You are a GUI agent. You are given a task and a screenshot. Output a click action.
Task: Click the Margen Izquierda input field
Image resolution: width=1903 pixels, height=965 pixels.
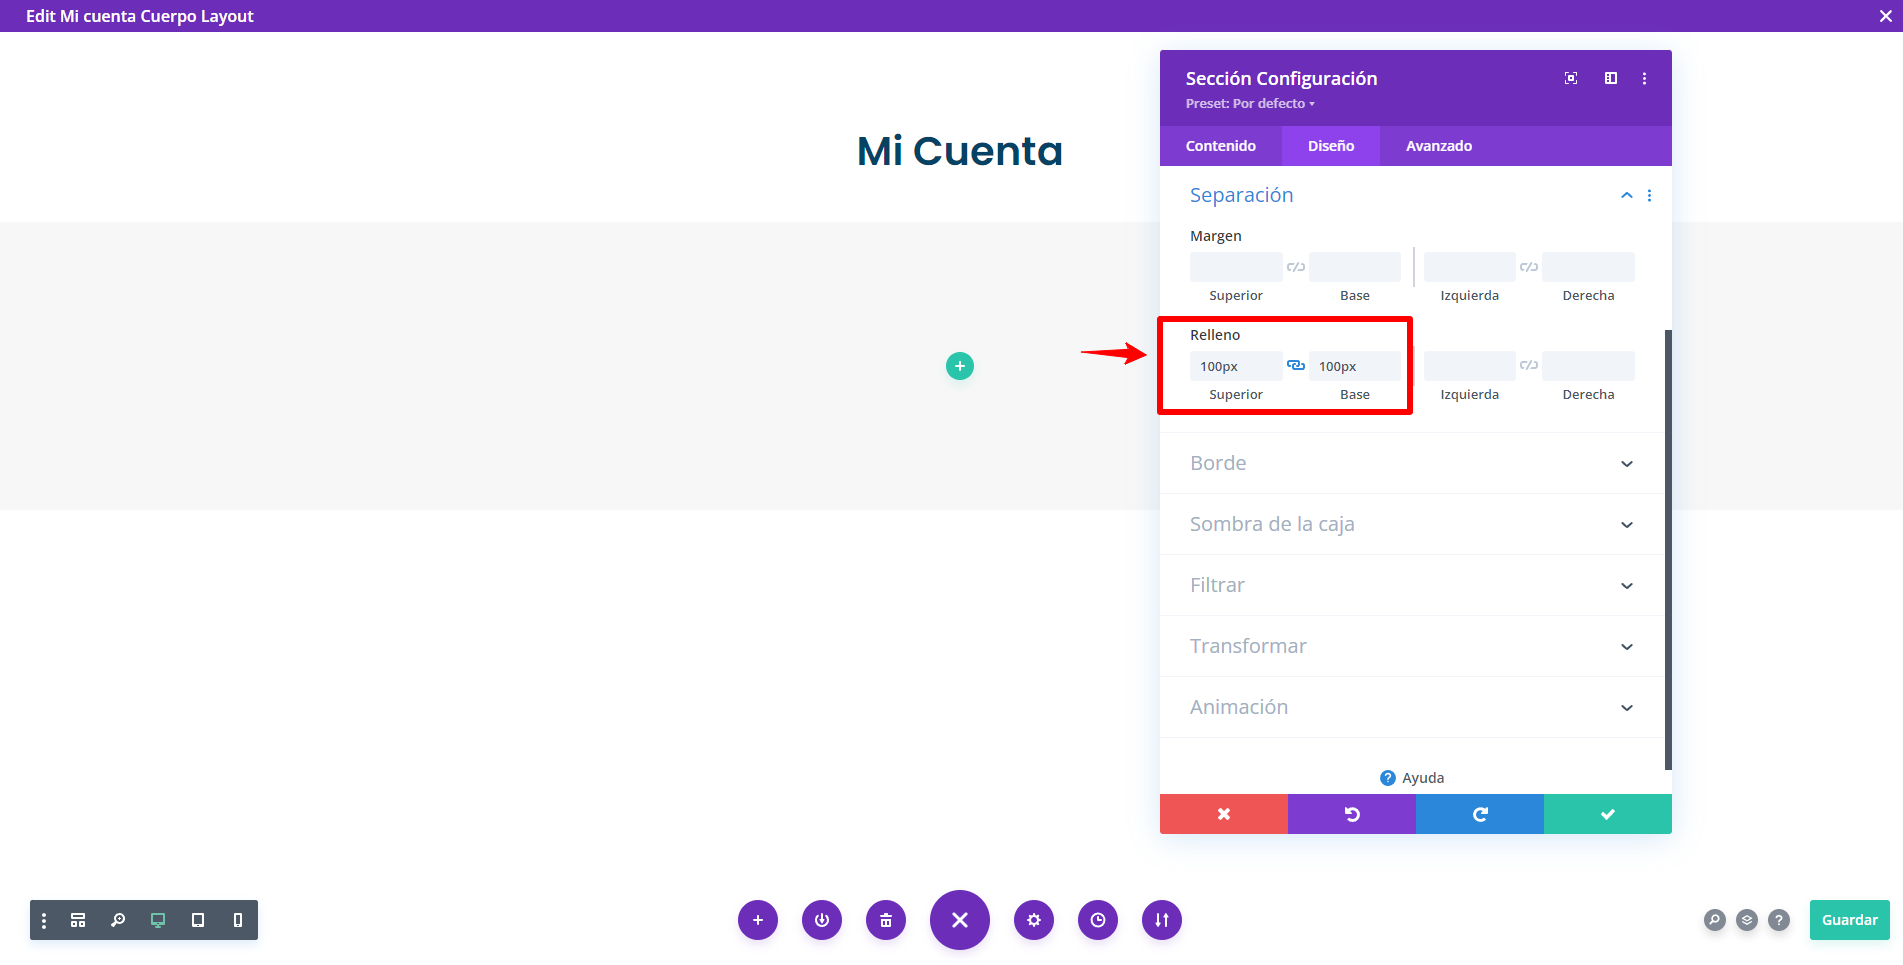point(1469,267)
